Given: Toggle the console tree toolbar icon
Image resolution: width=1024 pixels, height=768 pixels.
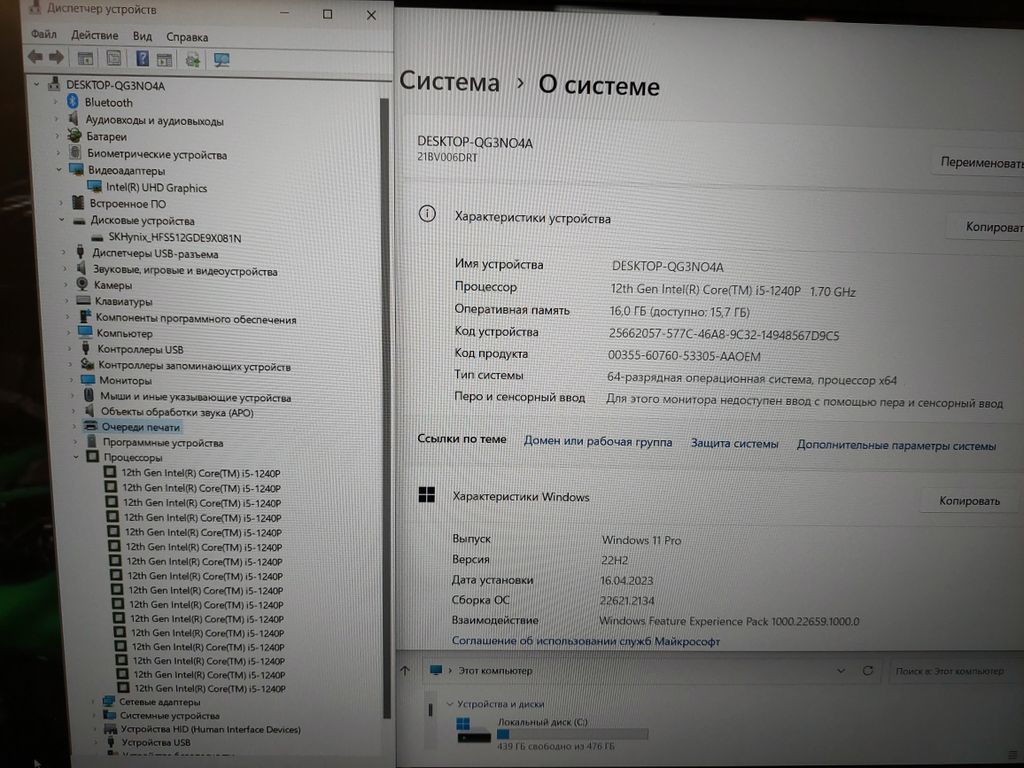Looking at the screenshot, I should coord(85,59).
